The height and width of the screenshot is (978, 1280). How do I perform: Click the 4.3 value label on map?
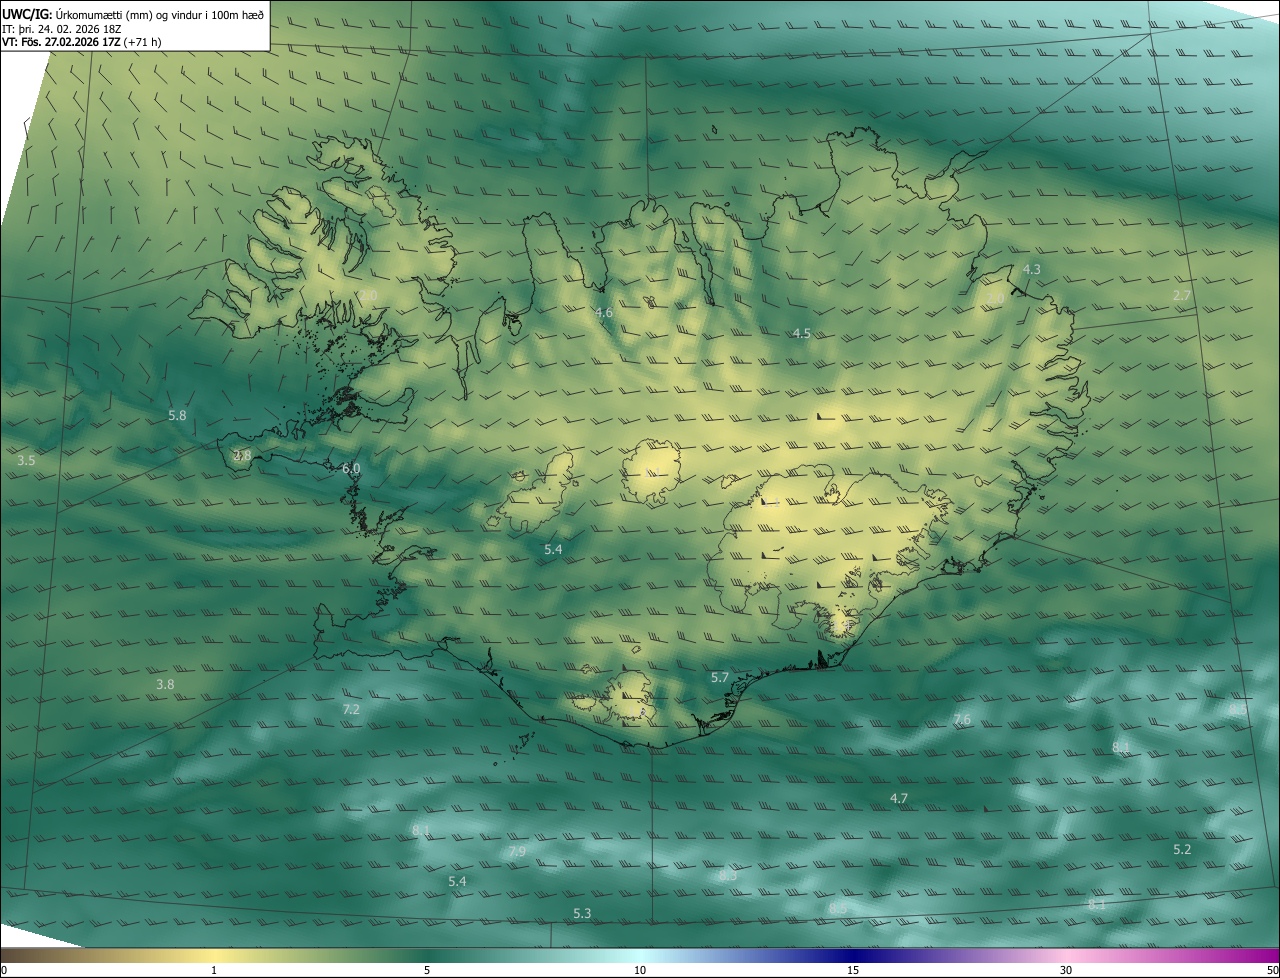point(1032,270)
